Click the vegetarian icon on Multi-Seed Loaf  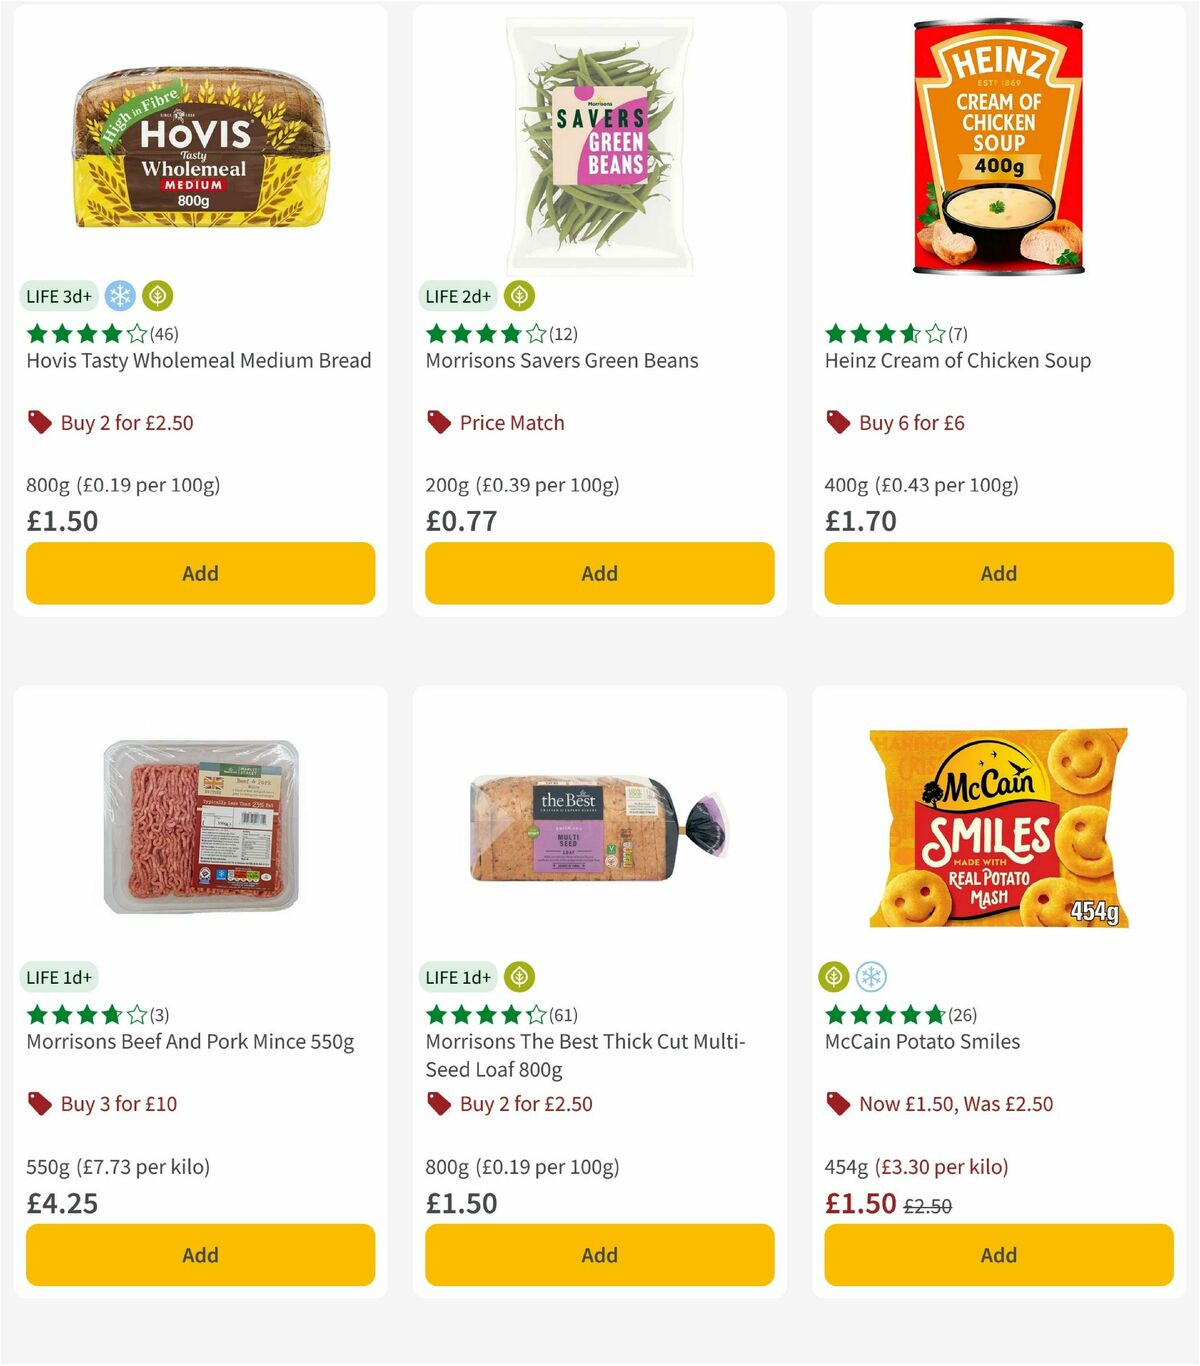518,977
